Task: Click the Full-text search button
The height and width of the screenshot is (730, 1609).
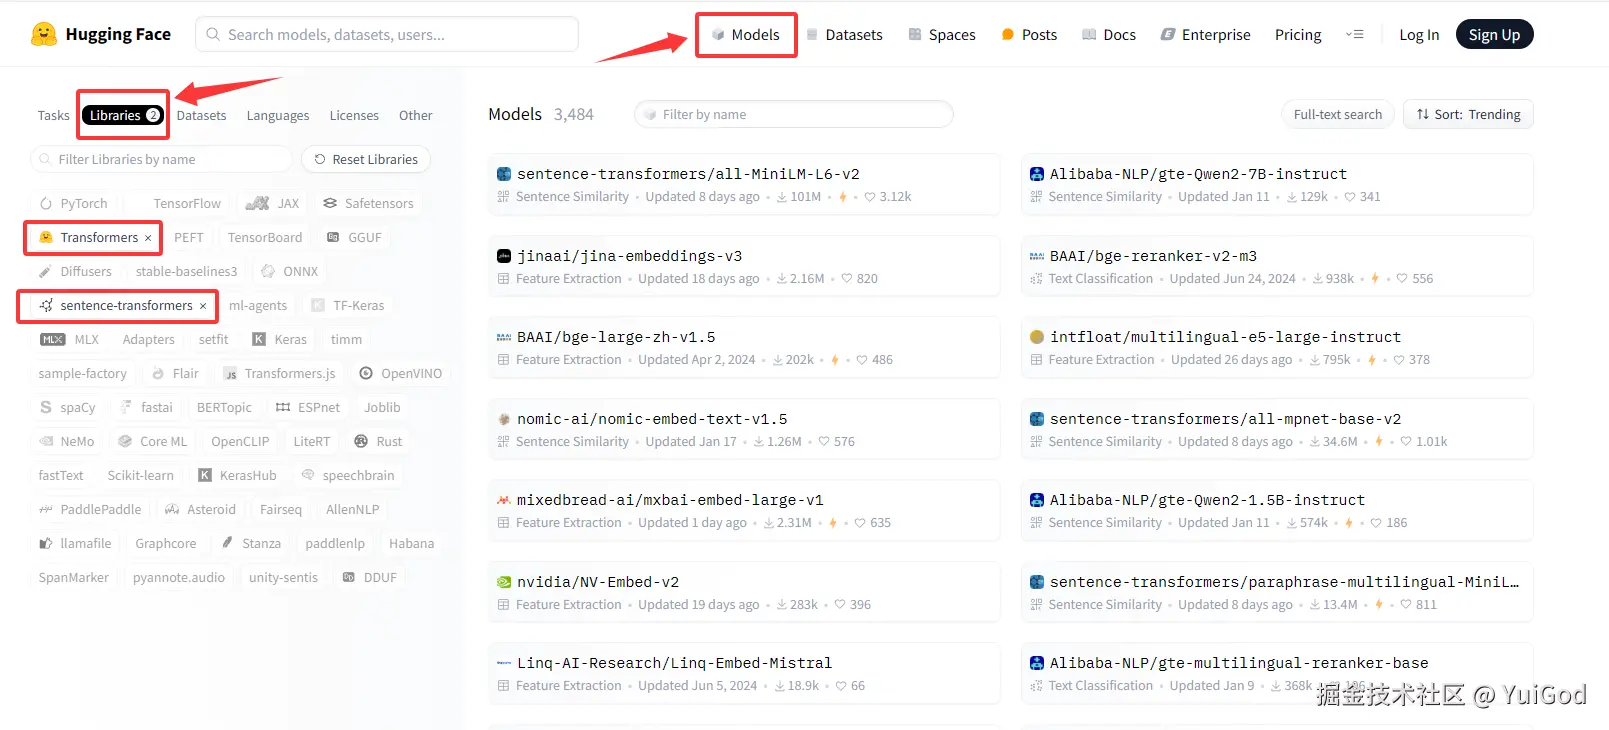Action: pos(1338,114)
